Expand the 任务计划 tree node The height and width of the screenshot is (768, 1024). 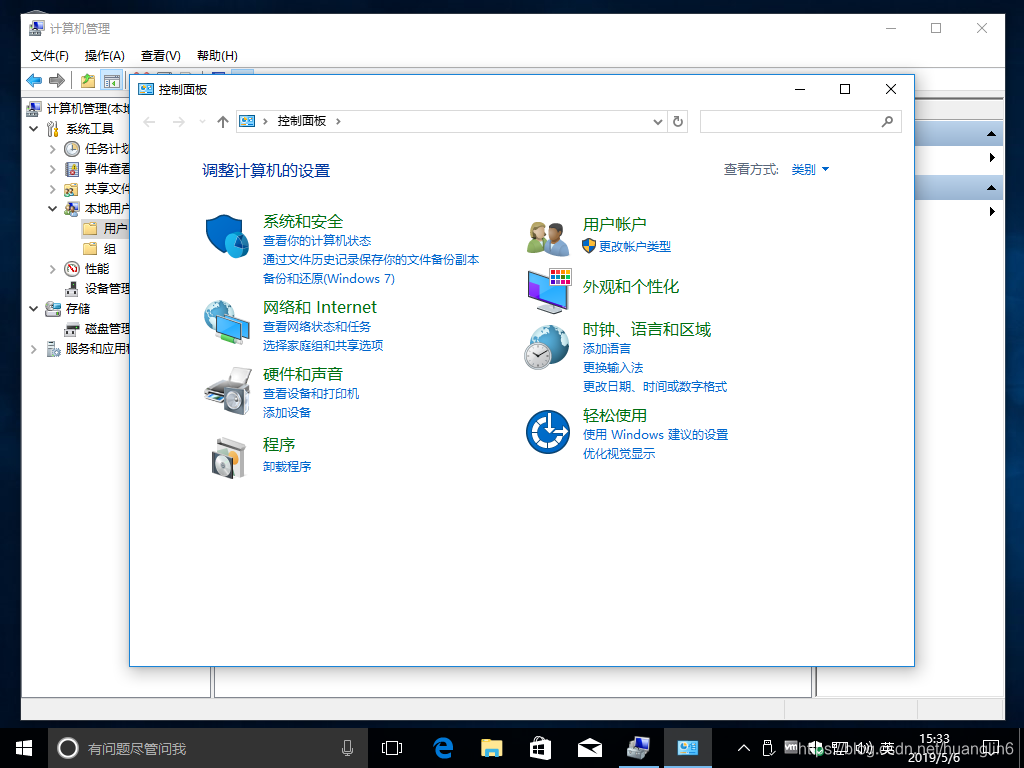click(52, 149)
